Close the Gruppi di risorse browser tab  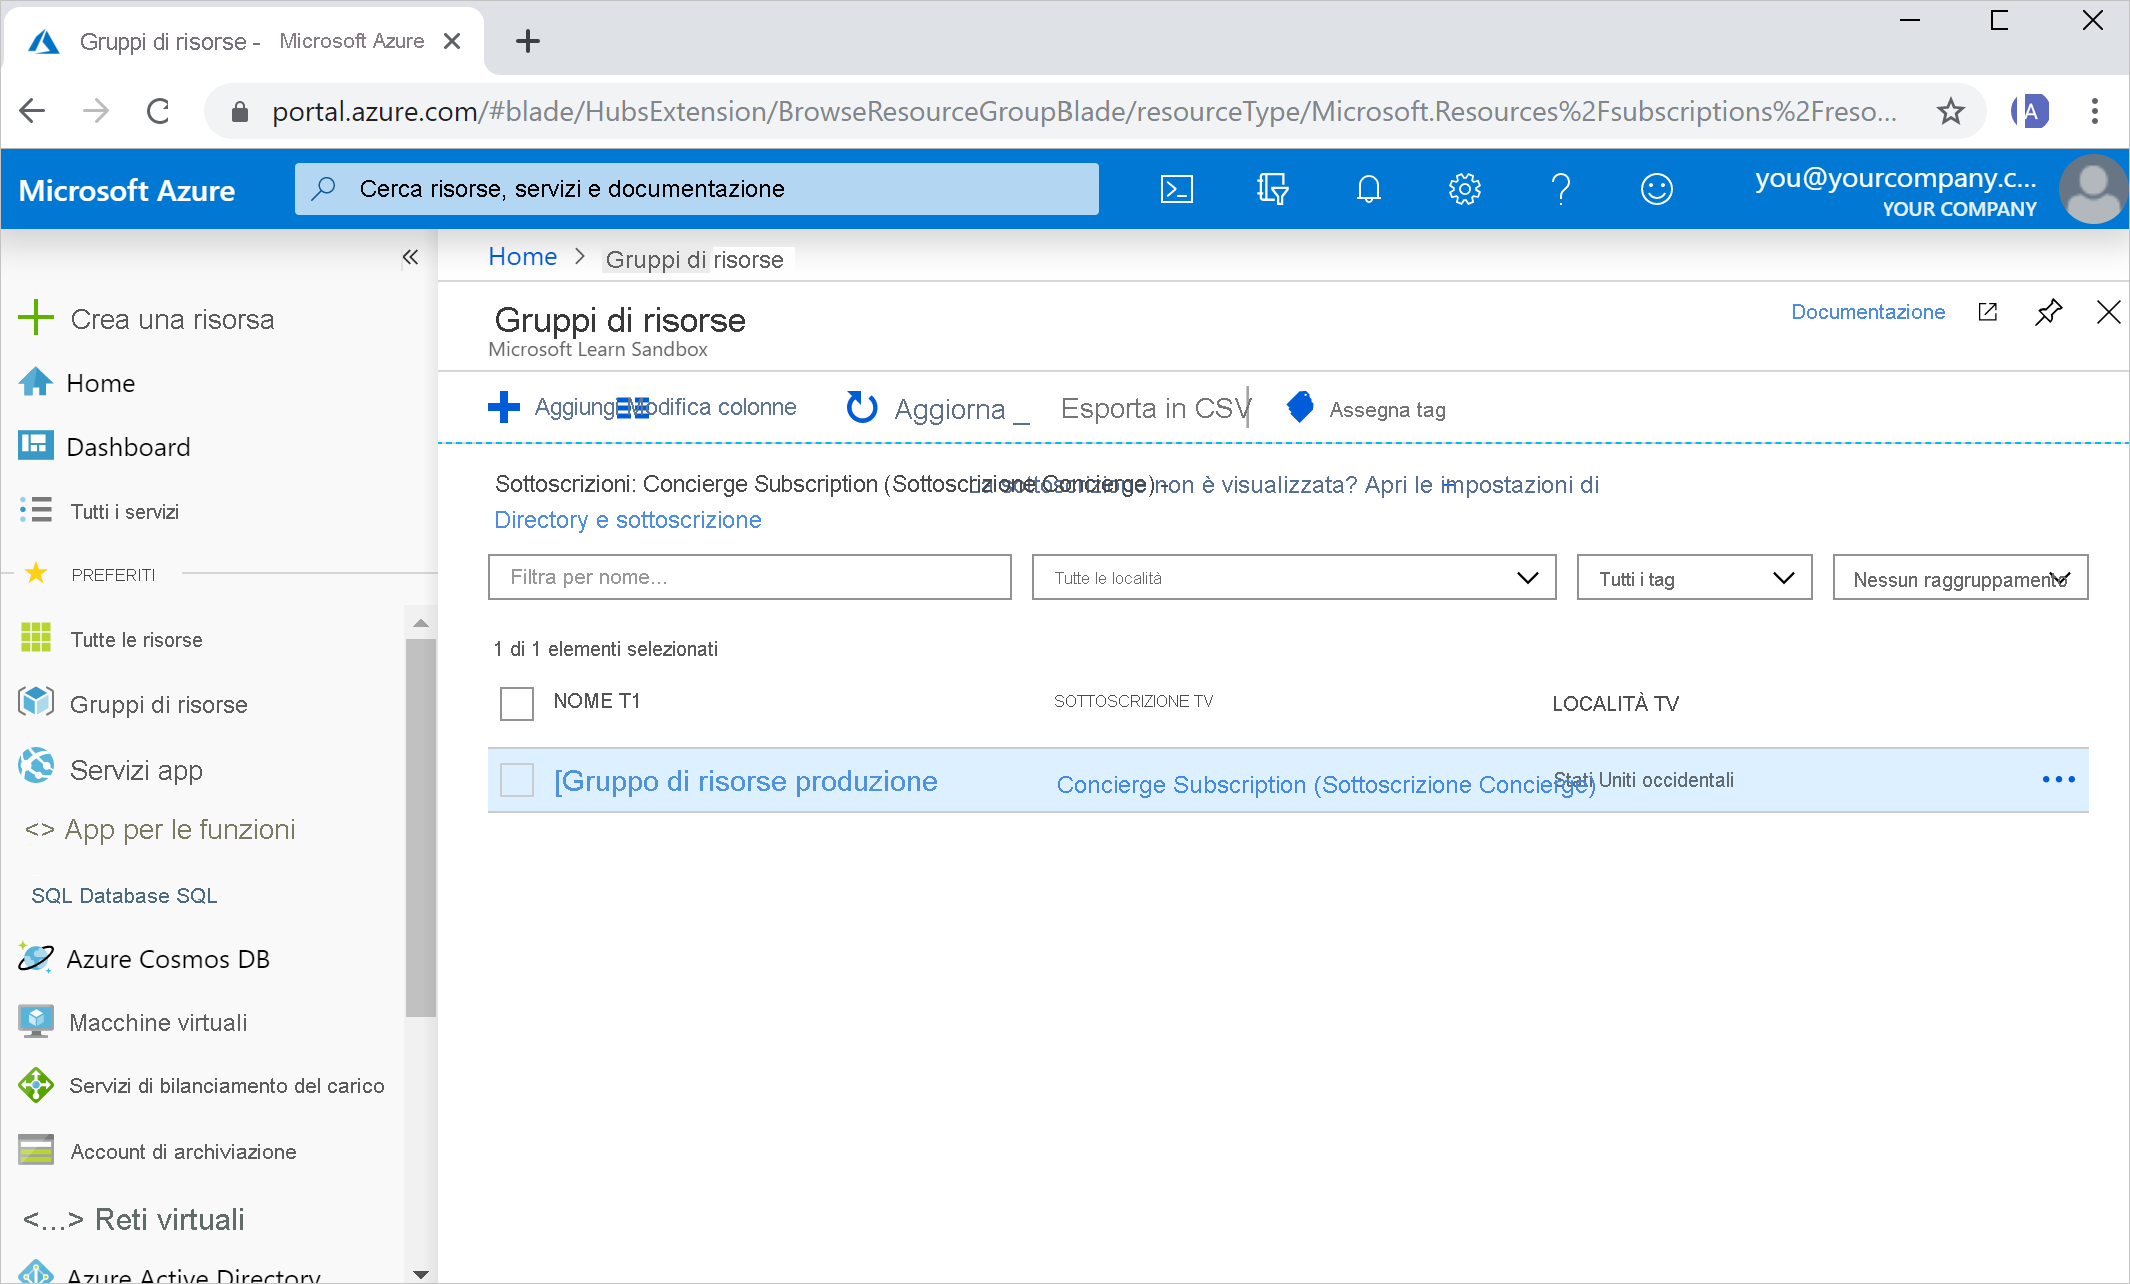(x=452, y=41)
